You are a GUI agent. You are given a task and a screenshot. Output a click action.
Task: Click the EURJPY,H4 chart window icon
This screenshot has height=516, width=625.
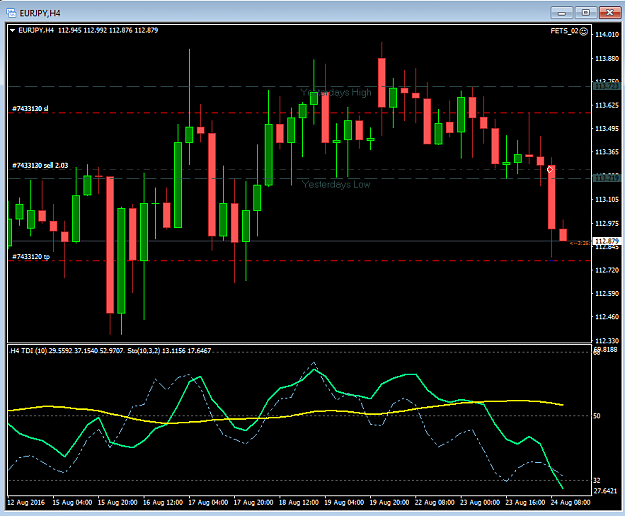coord(11,13)
